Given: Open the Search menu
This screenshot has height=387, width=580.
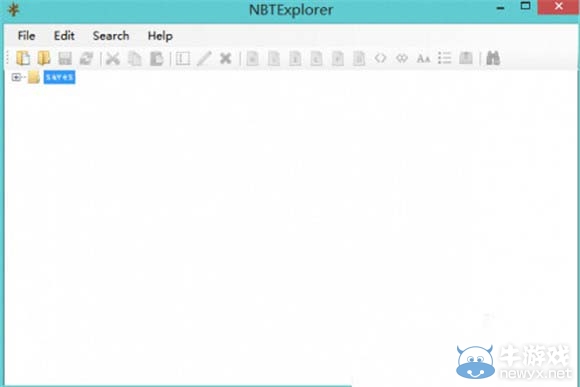Looking at the screenshot, I should click(111, 36).
